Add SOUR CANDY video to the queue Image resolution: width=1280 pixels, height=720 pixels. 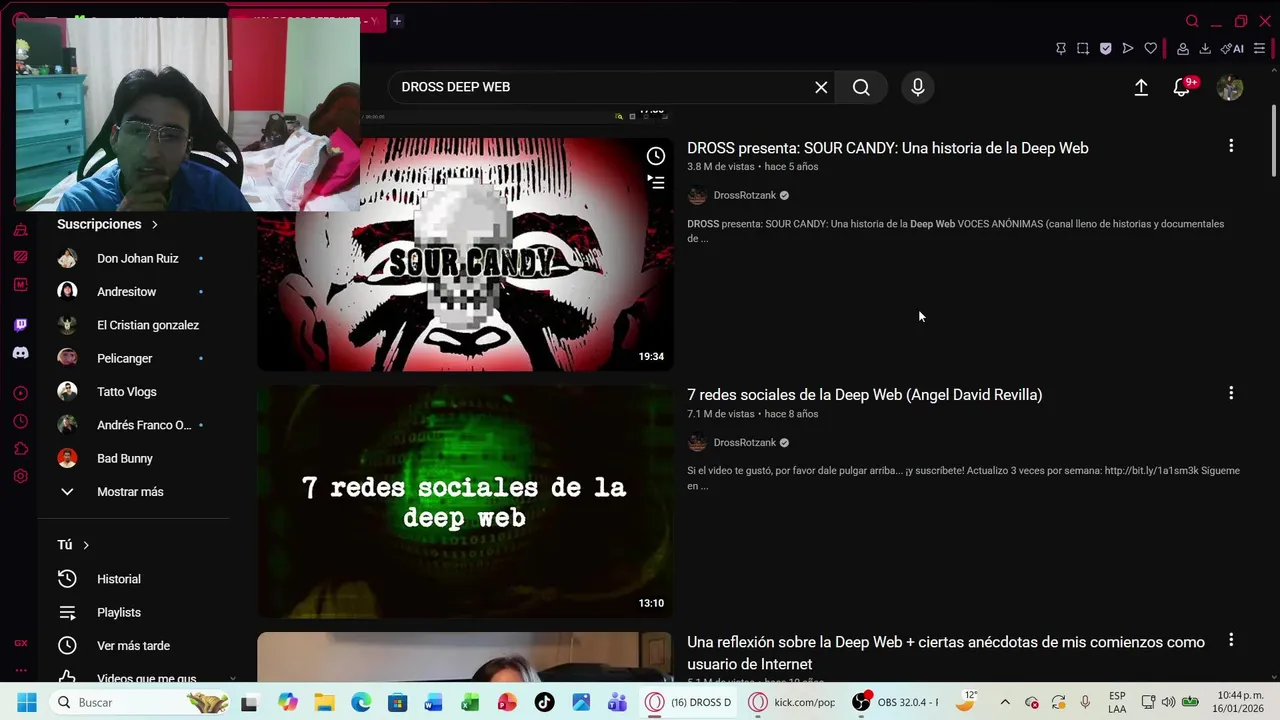click(655, 182)
